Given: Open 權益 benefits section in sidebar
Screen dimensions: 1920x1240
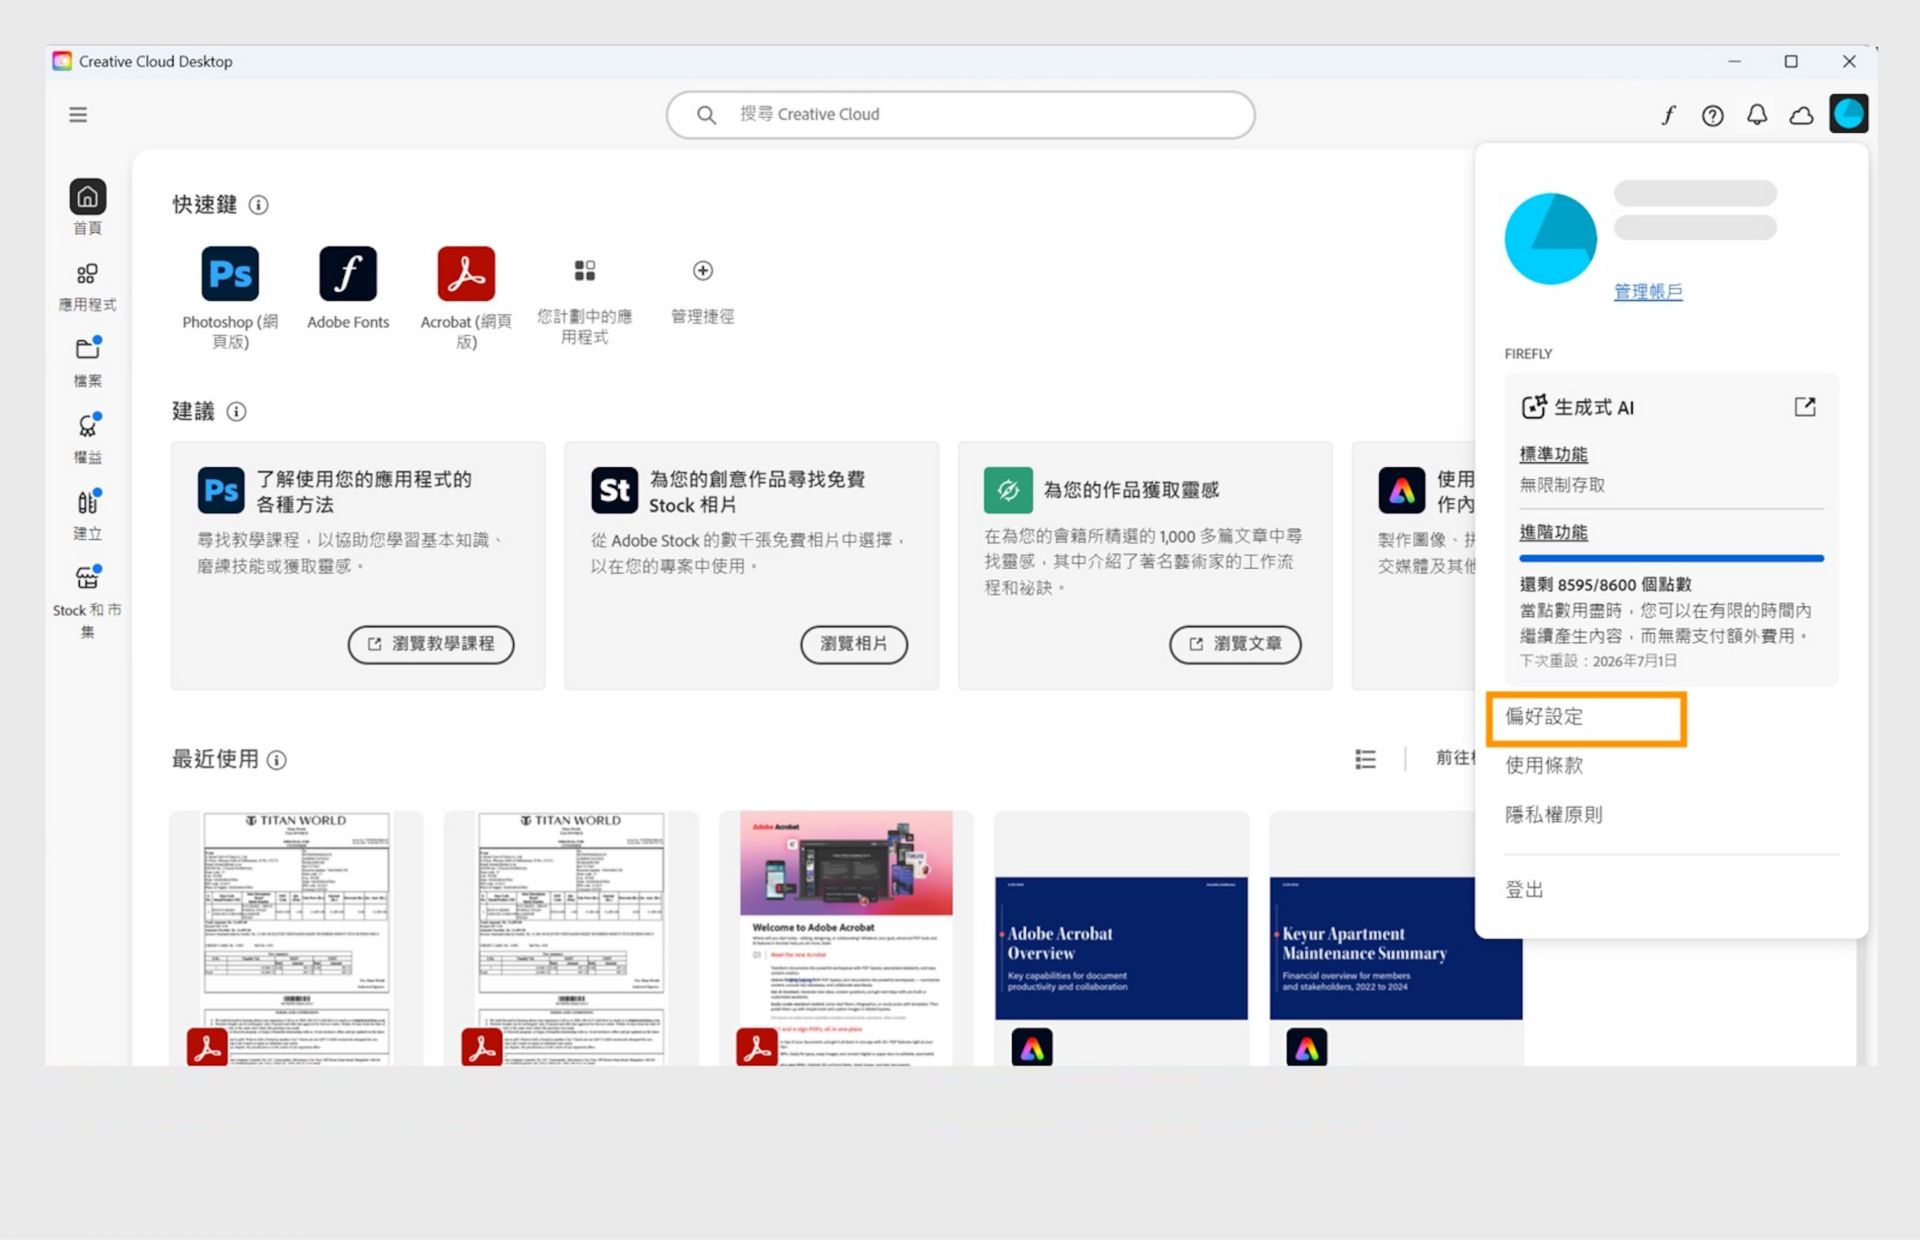Looking at the screenshot, I should coord(87,439).
